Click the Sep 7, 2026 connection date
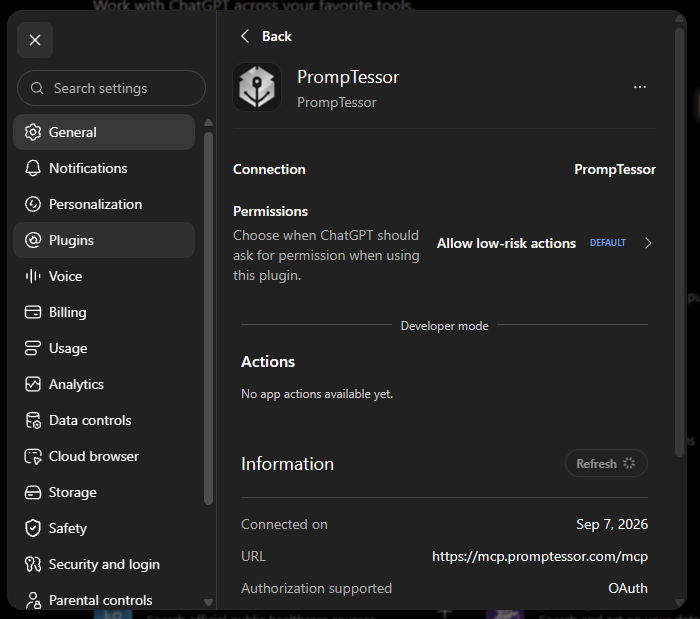 pos(612,524)
